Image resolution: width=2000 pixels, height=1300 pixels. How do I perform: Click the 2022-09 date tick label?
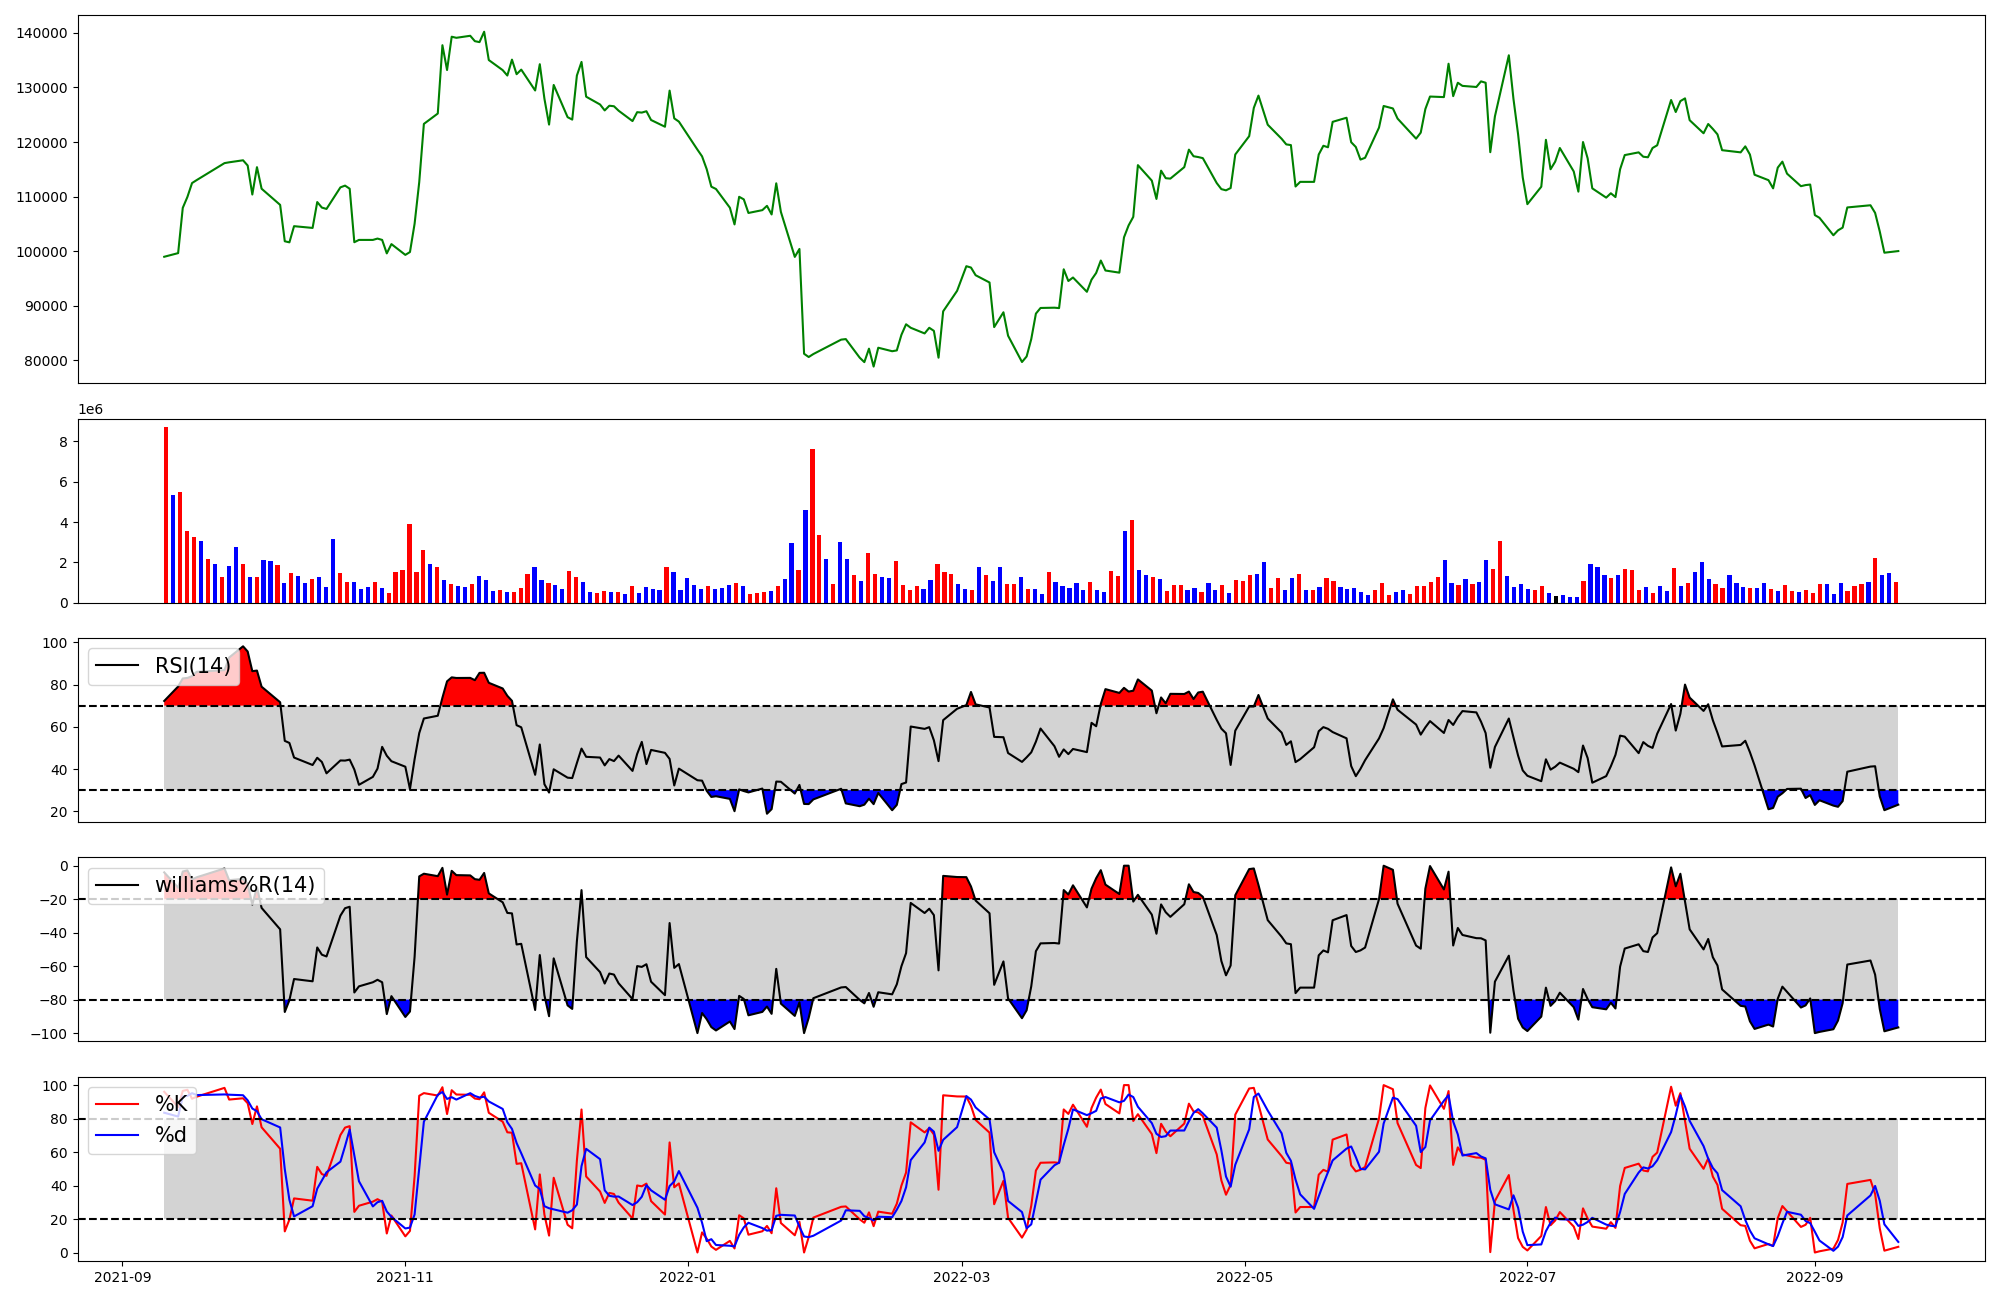(1815, 1277)
